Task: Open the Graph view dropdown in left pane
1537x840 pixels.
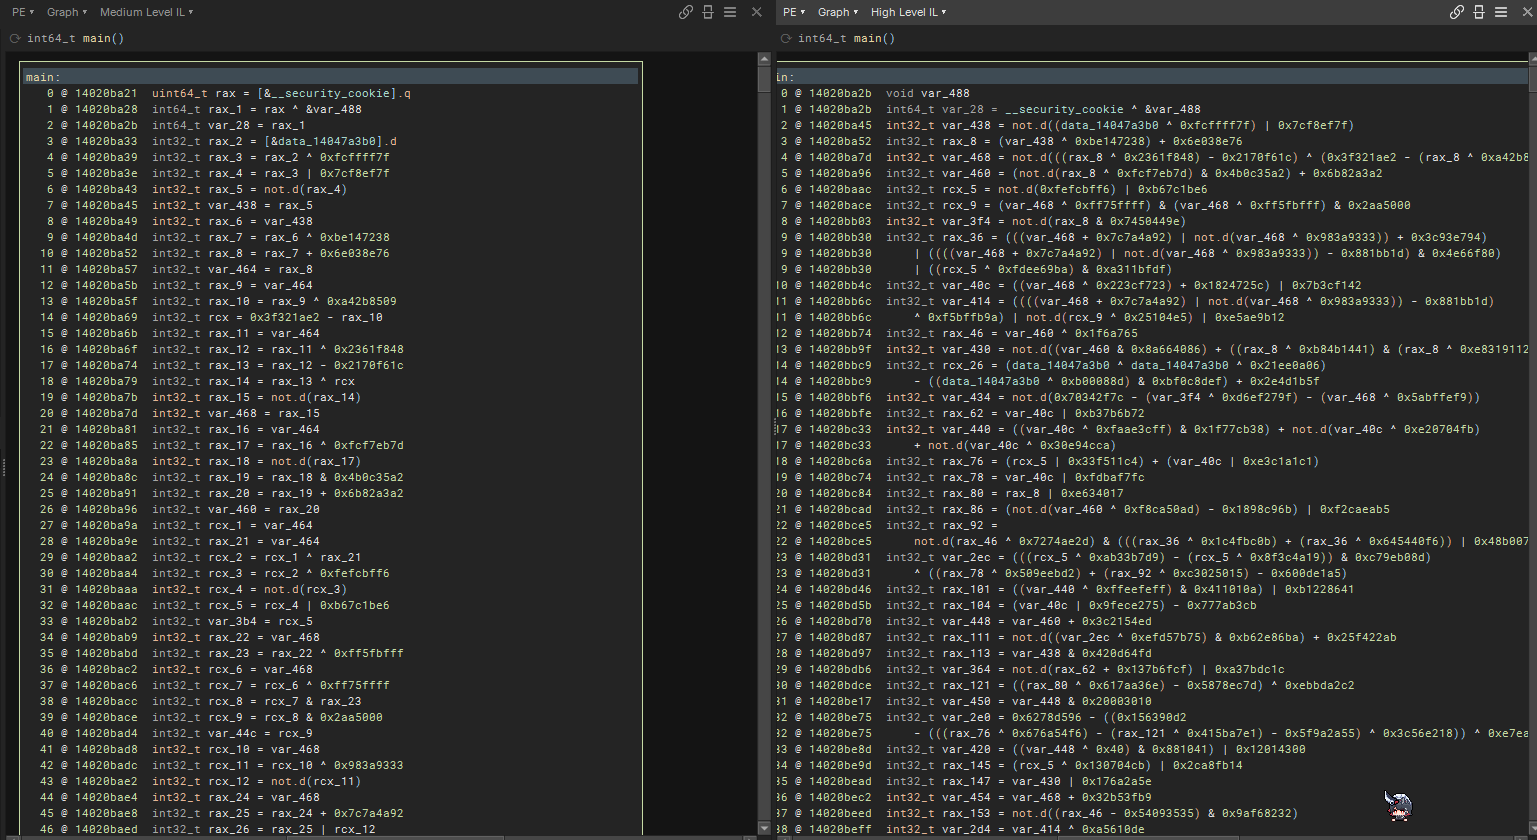Action: tap(67, 12)
